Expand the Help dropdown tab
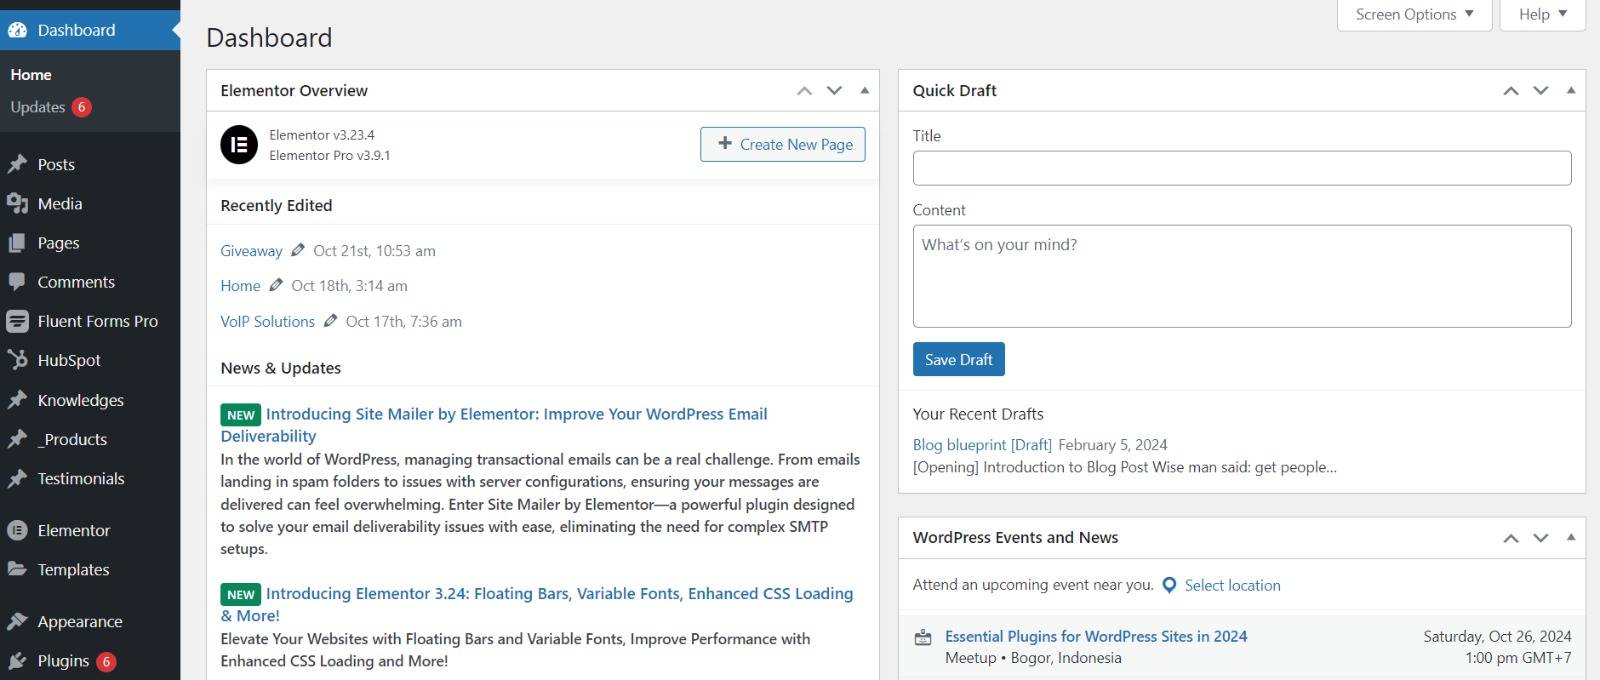This screenshot has width=1600, height=680. (x=1542, y=14)
